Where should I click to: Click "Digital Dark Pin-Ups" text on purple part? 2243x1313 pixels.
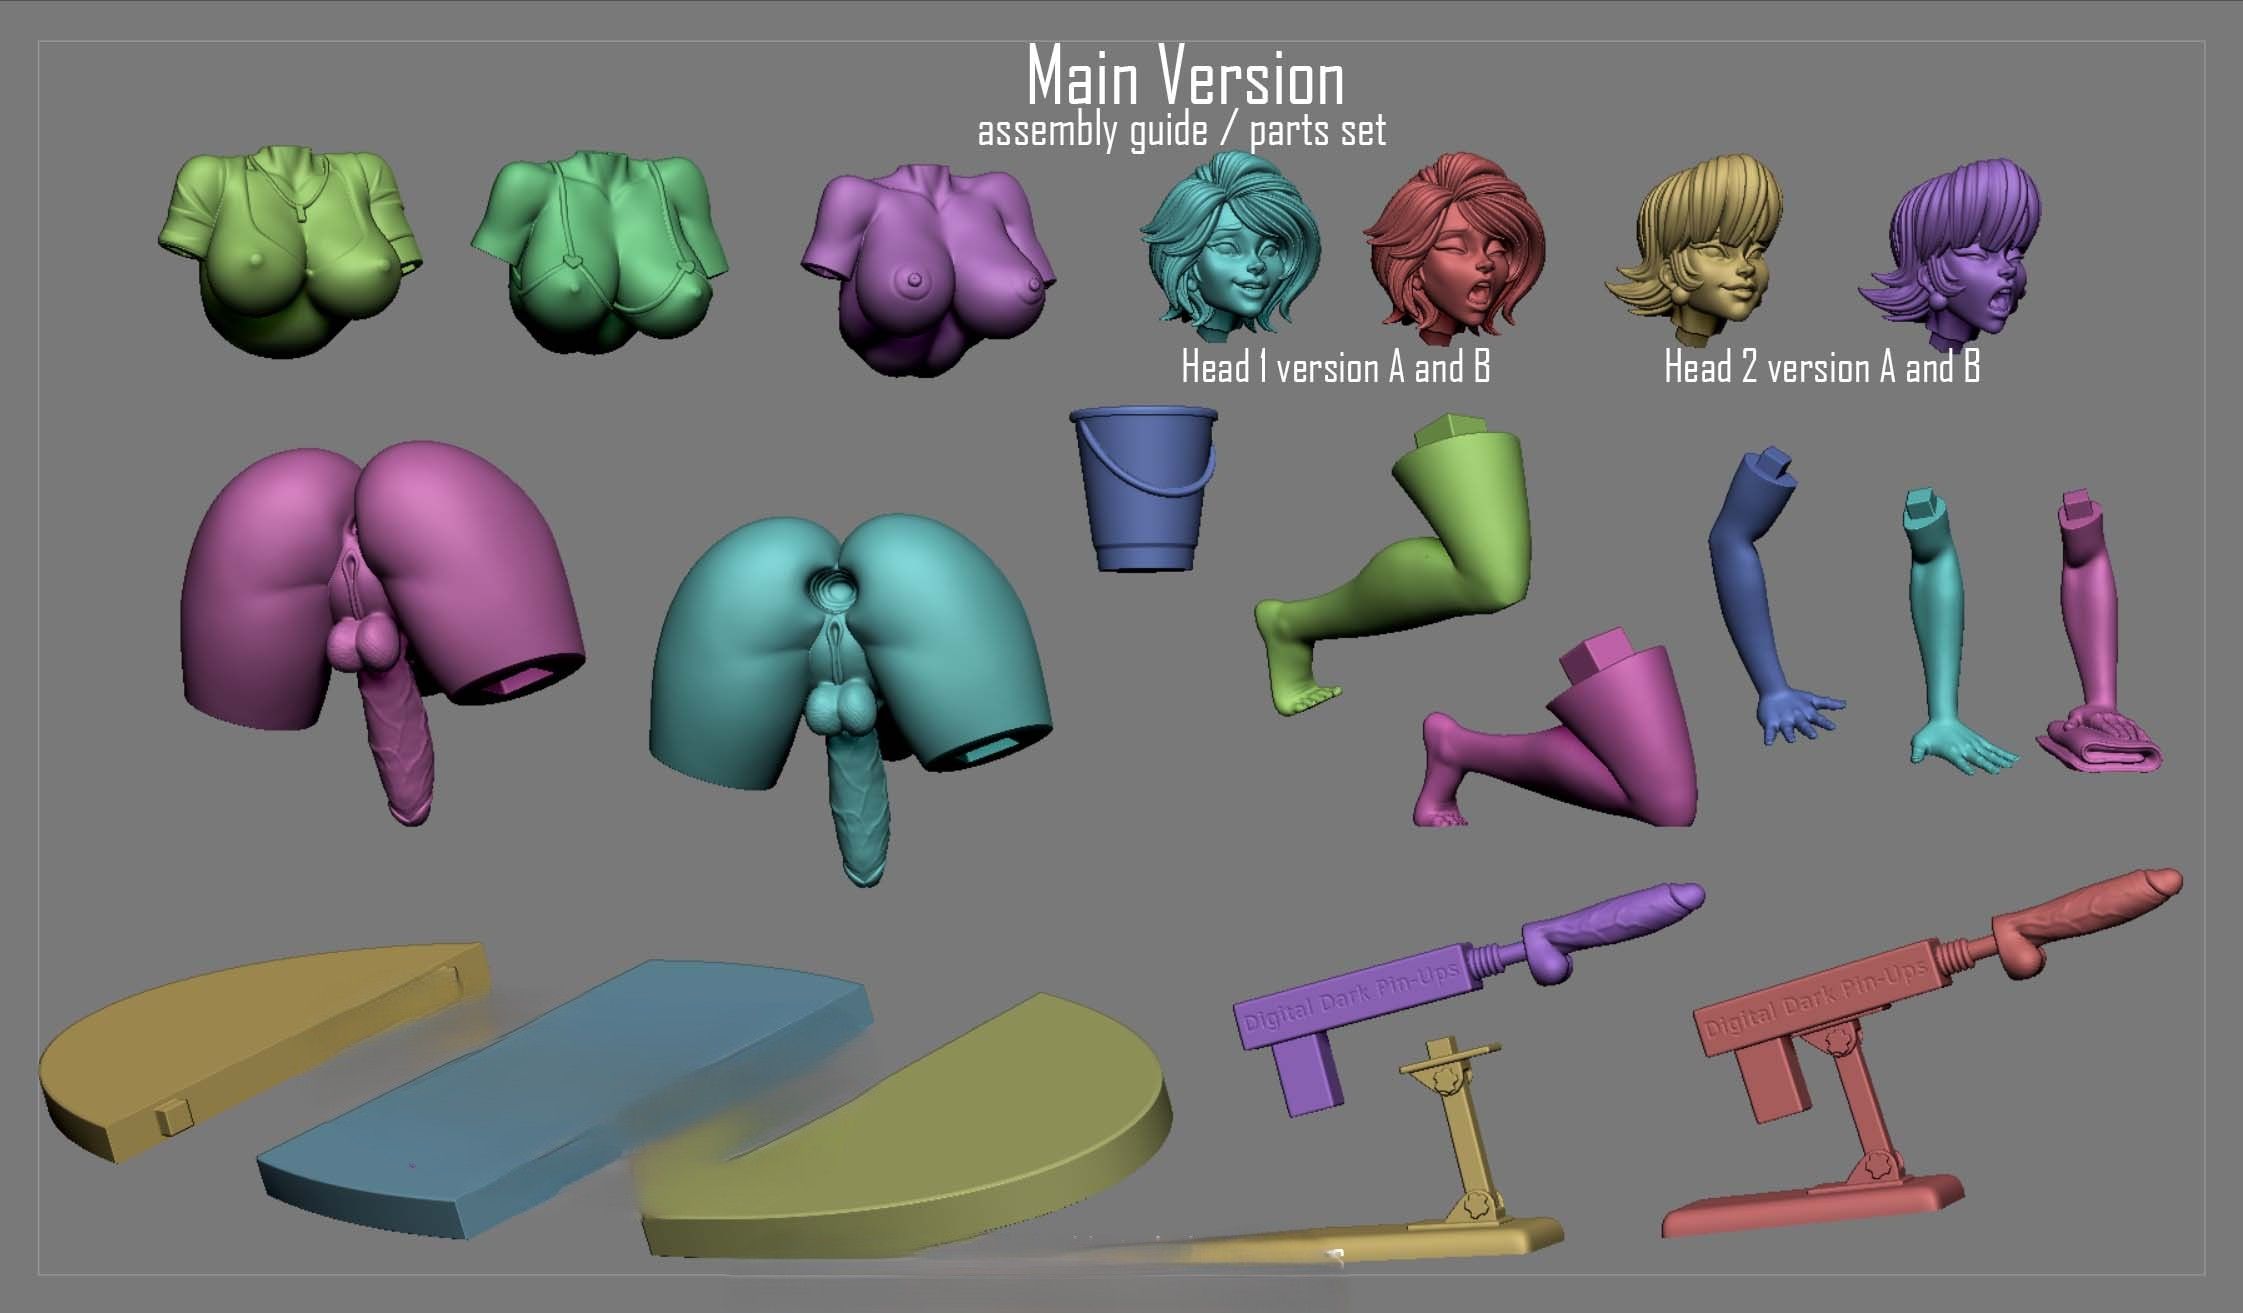pyautogui.click(x=1352, y=999)
